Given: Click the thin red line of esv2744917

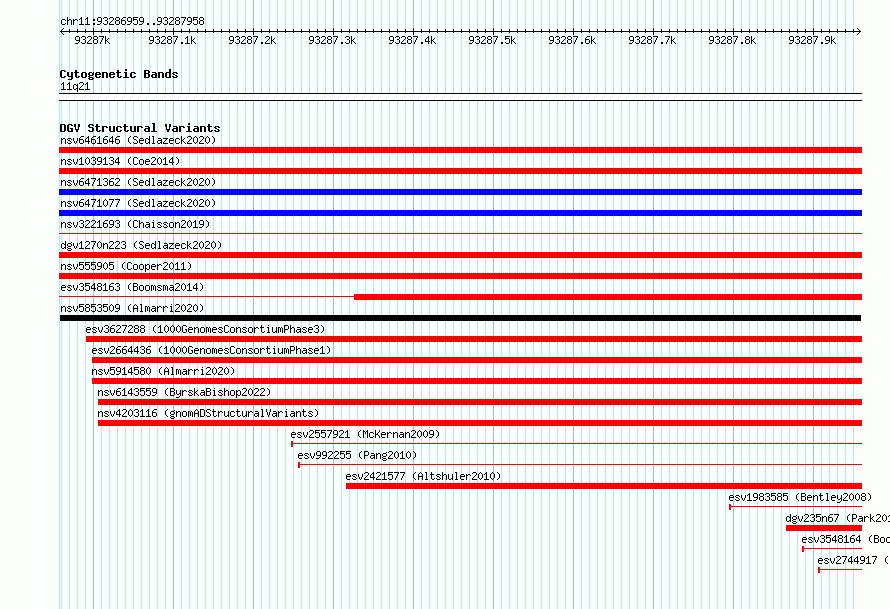Looking at the screenshot, I should (839, 569).
